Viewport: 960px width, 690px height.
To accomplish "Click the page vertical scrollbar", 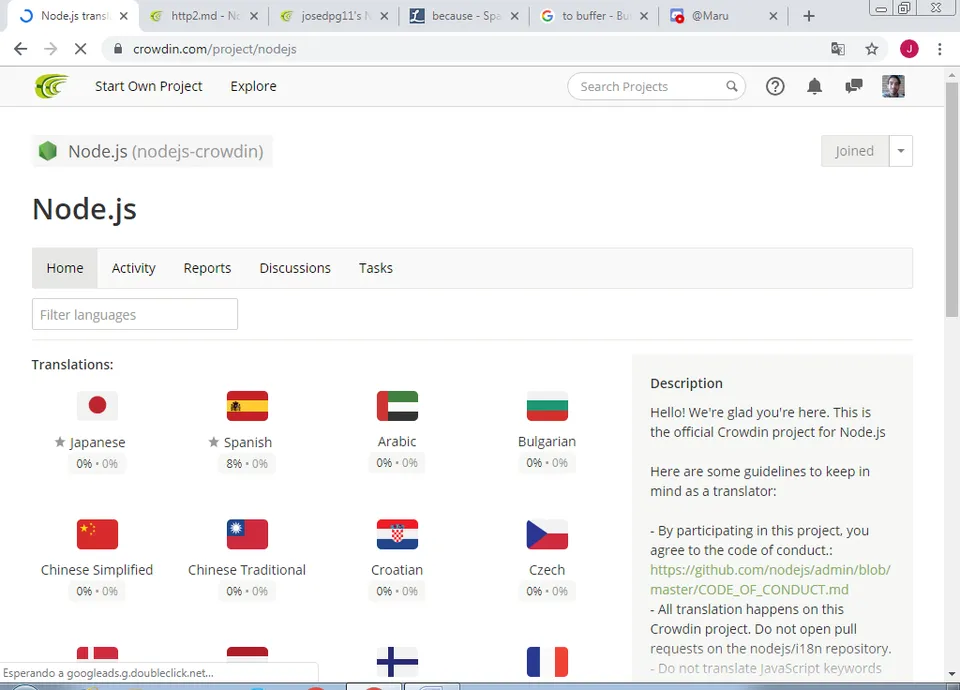I will click(951, 199).
